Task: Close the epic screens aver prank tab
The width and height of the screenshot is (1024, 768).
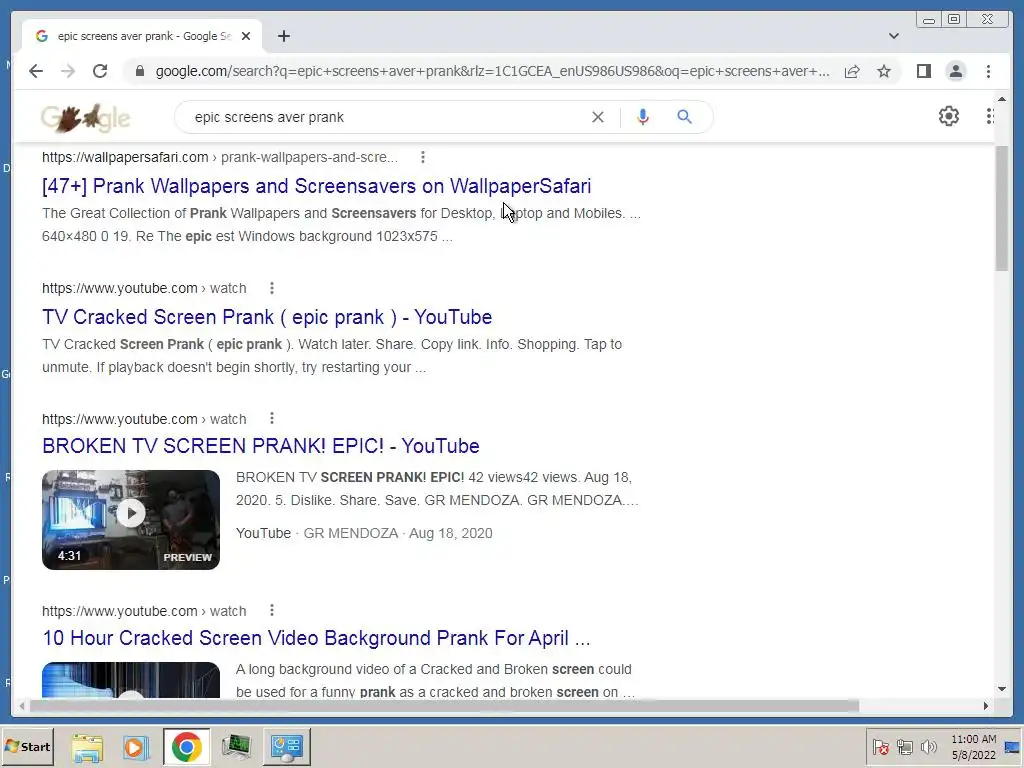Action: 246,36
